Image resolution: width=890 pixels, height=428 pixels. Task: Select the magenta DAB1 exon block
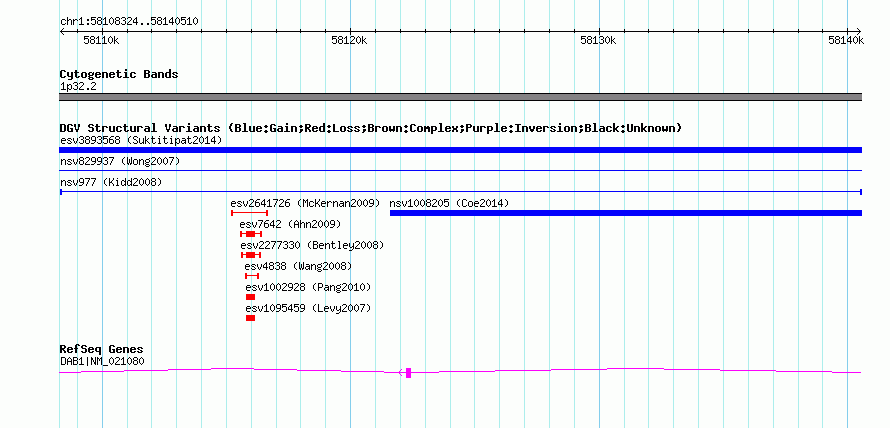point(408,373)
